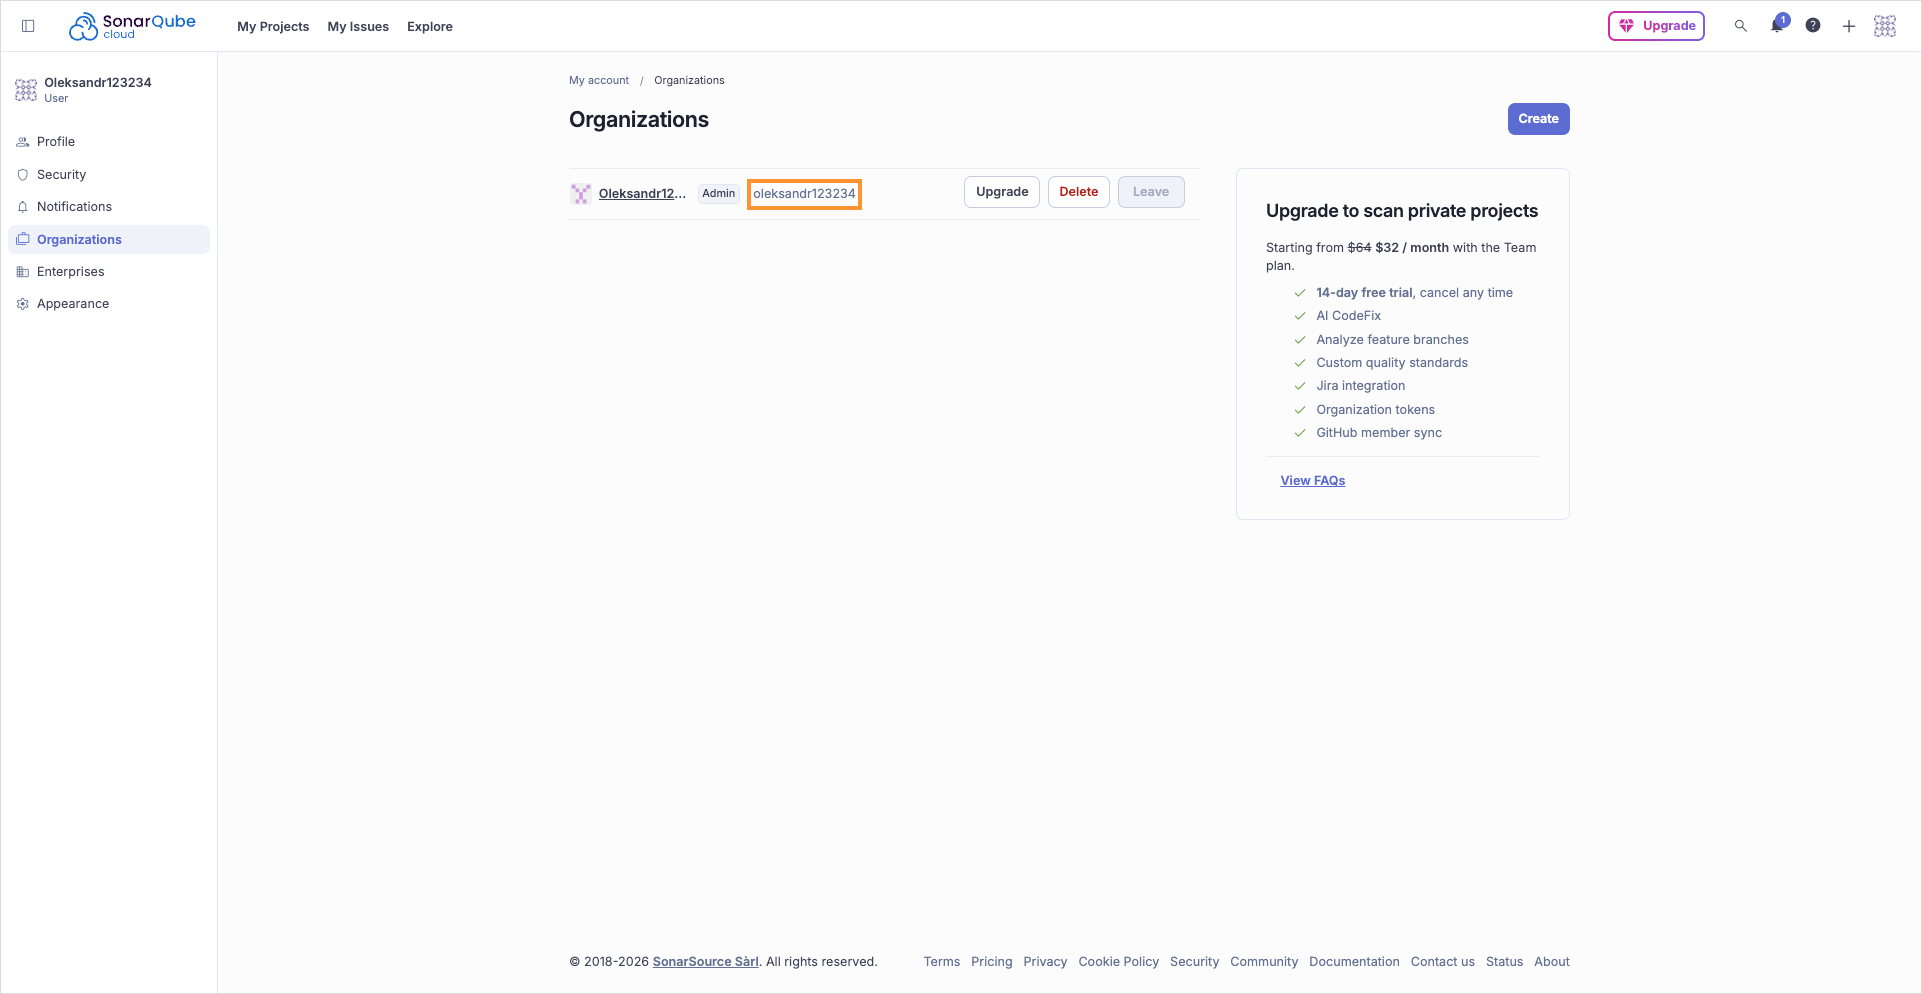The height and width of the screenshot is (994, 1922).
Task: Expand the Enterprises section in sidebar
Action: [x=70, y=271]
